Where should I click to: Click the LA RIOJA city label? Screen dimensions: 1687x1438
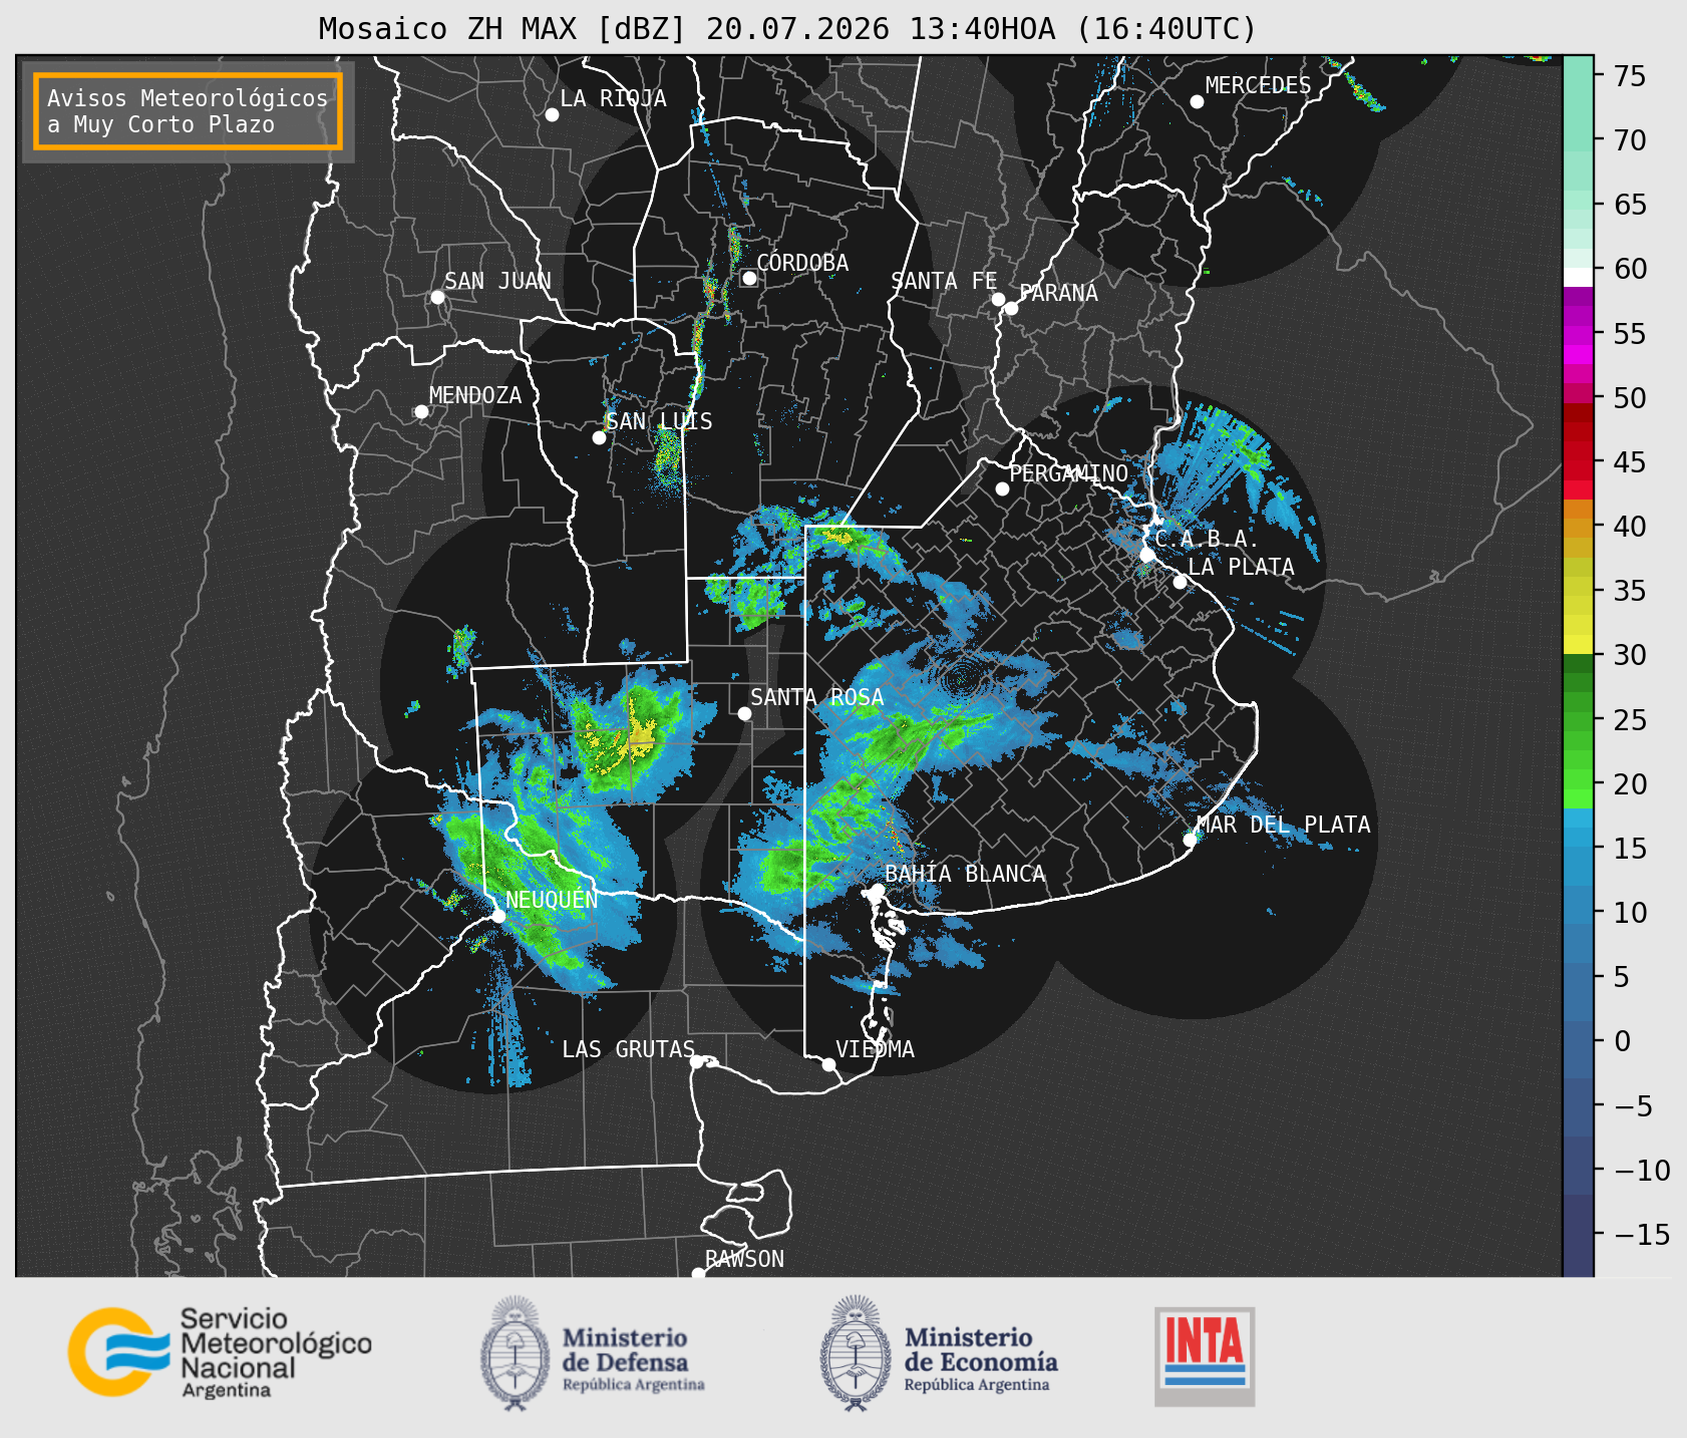pyautogui.click(x=613, y=98)
